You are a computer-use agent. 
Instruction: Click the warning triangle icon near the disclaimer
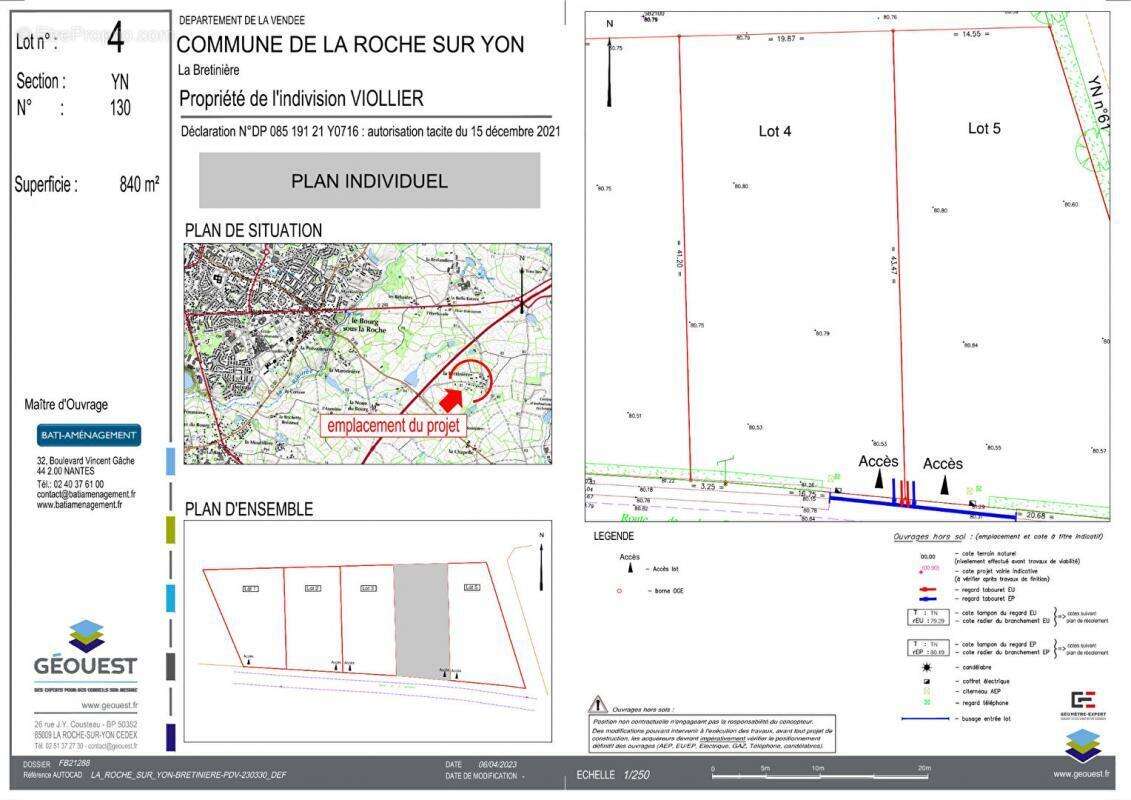pyautogui.click(x=598, y=704)
